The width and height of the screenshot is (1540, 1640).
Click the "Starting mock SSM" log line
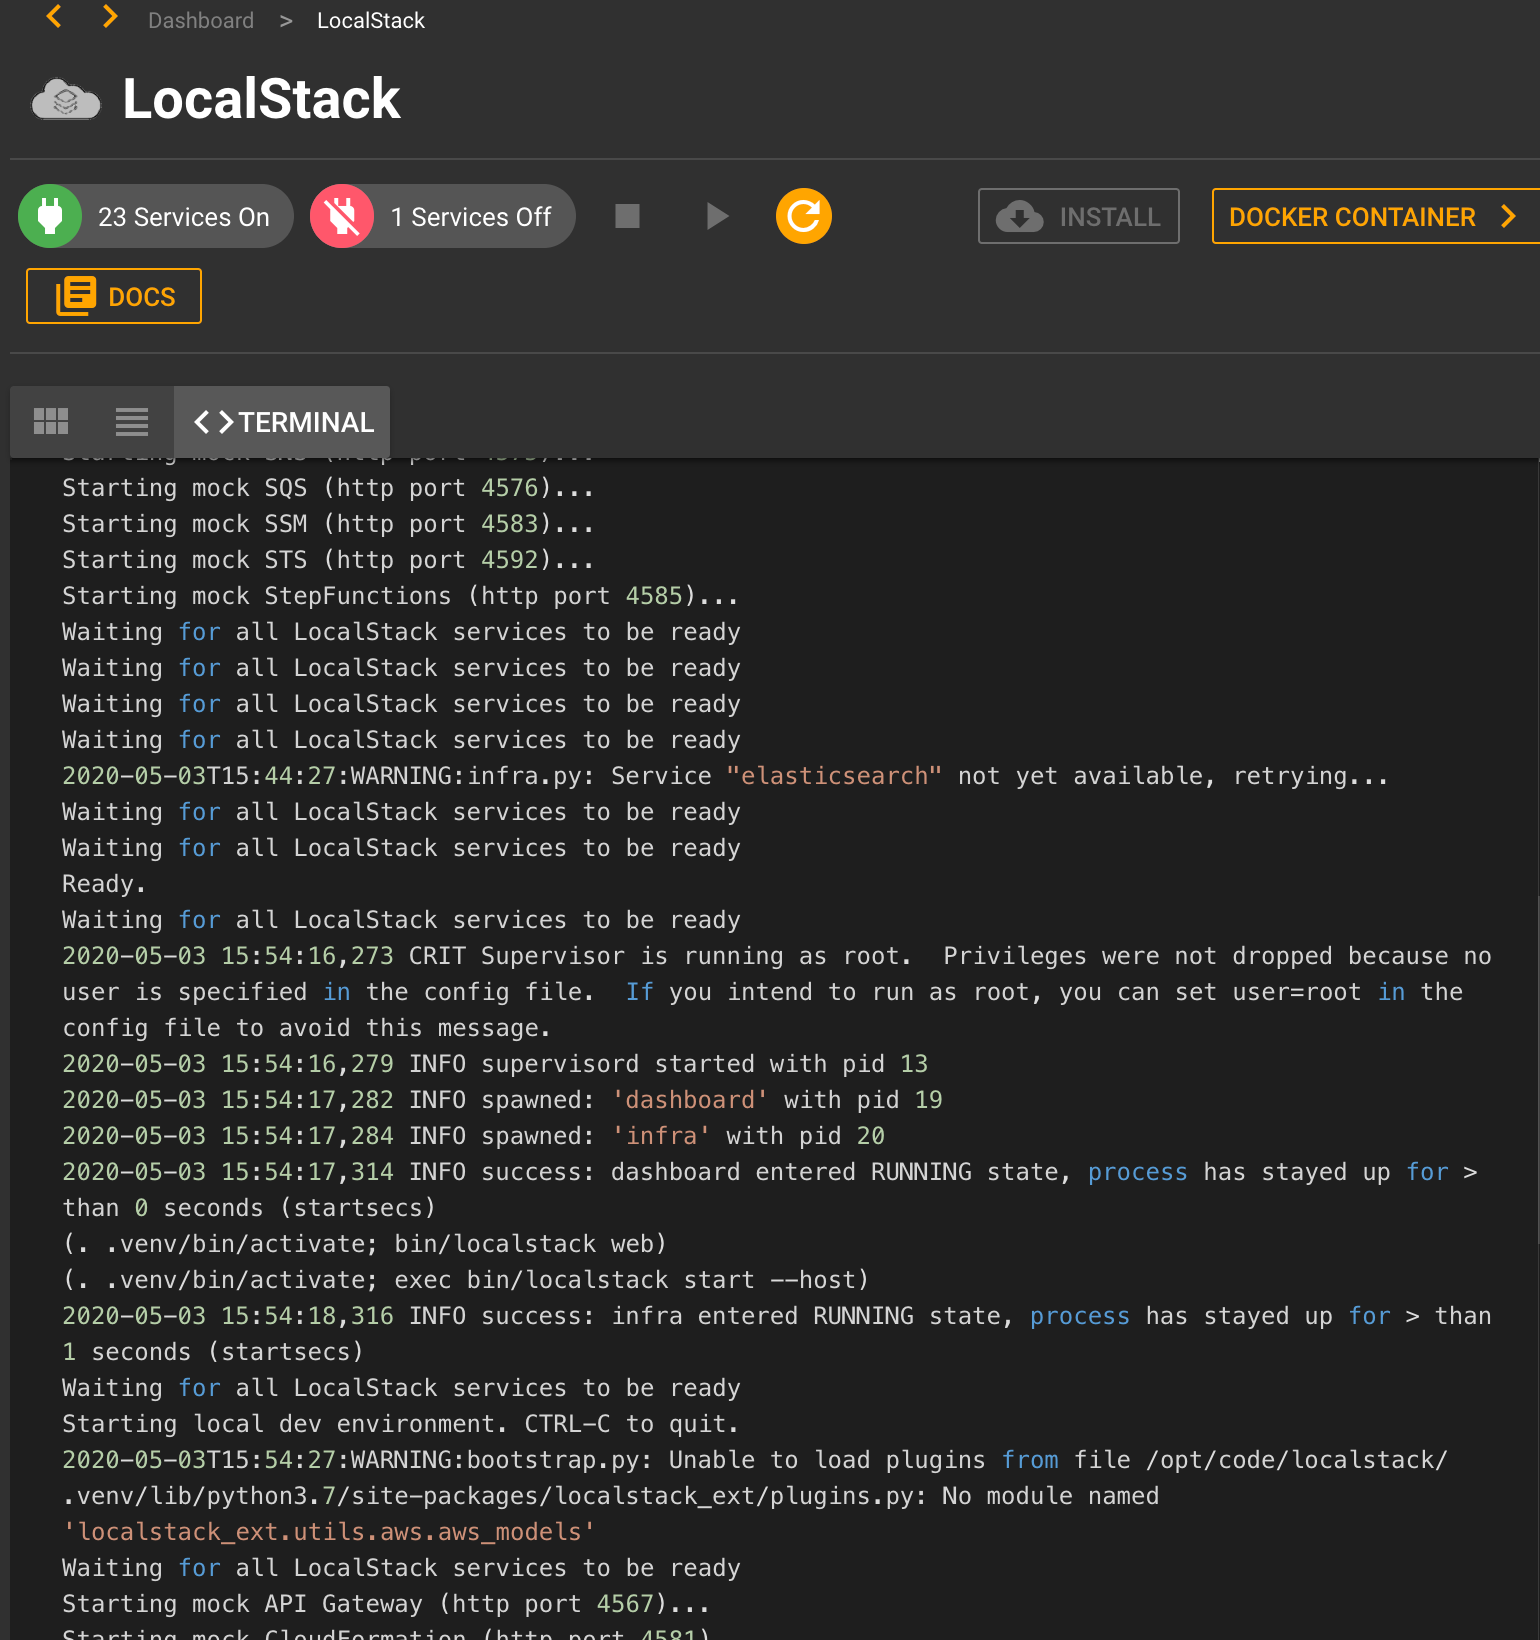(x=328, y=524)
